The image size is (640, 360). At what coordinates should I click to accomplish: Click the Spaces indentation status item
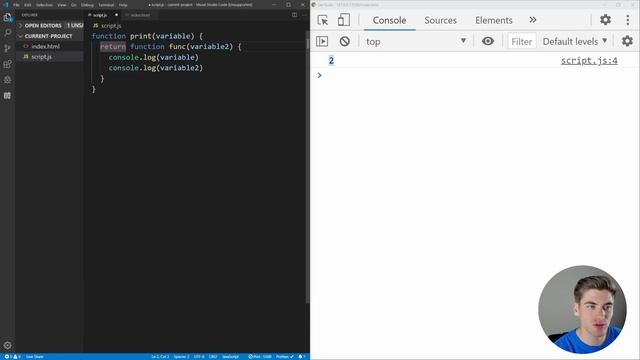[182, 357]
